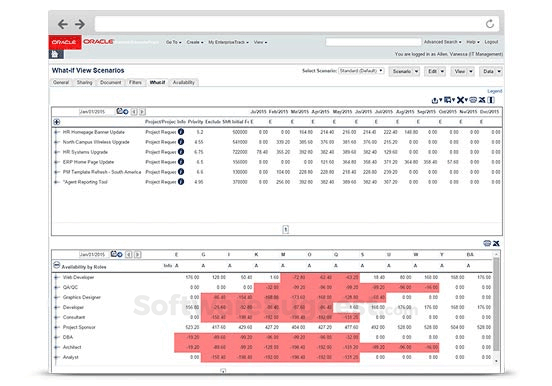The height and width of the screenshot is (386, 552).
Task: Expand the Web Developer role row
Action: [x=56, y=277]
